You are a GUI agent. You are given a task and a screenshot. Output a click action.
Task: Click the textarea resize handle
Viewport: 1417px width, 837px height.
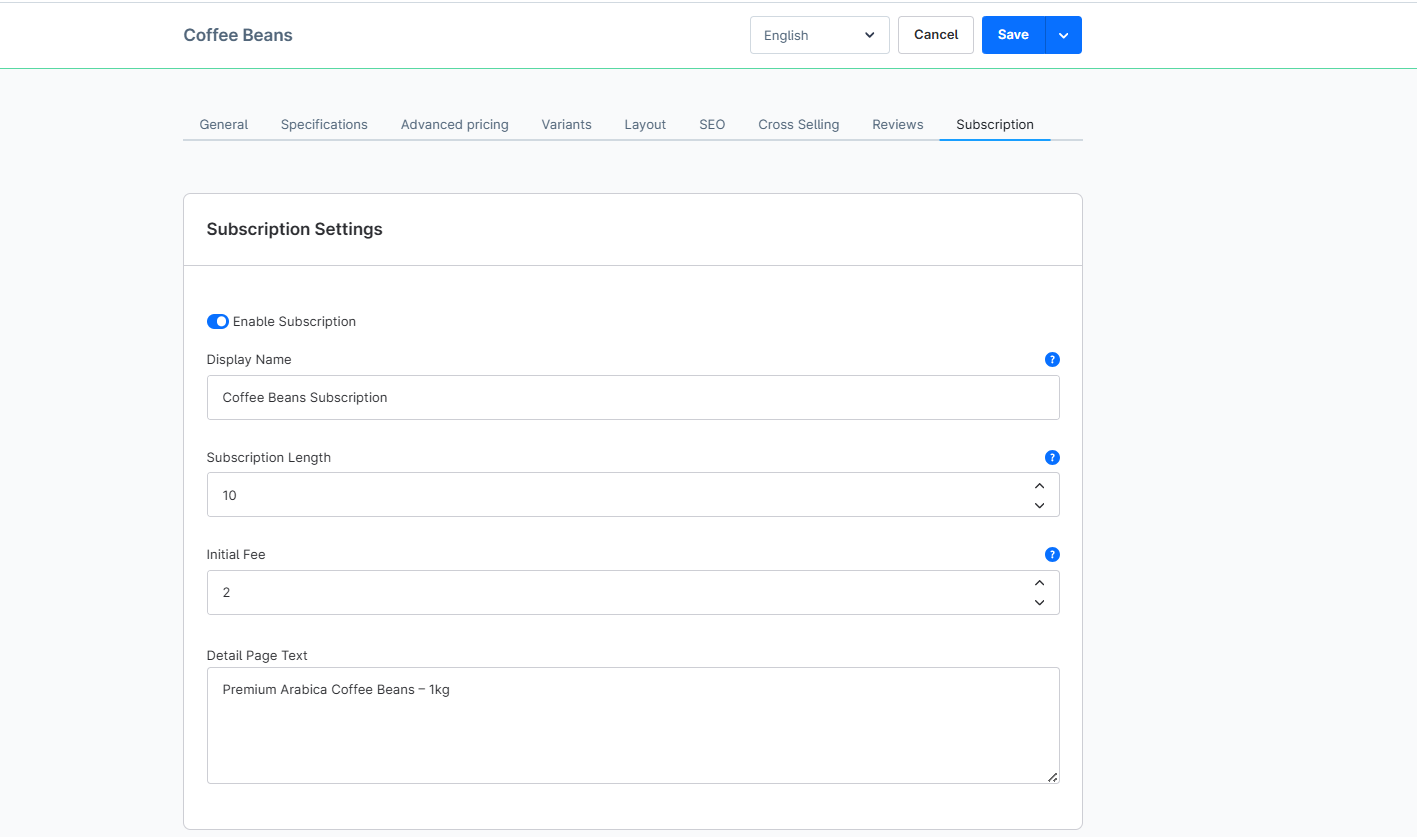1052,775
